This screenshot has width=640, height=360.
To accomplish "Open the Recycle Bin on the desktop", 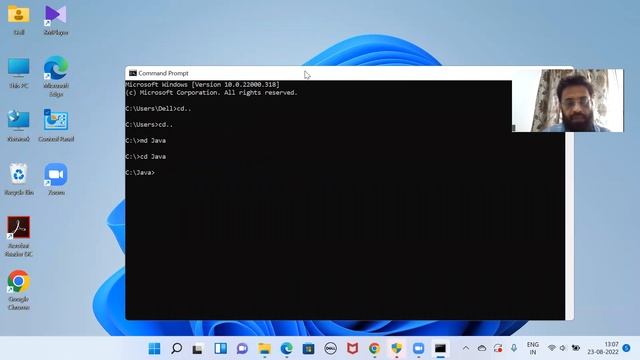I will (19, 180).
